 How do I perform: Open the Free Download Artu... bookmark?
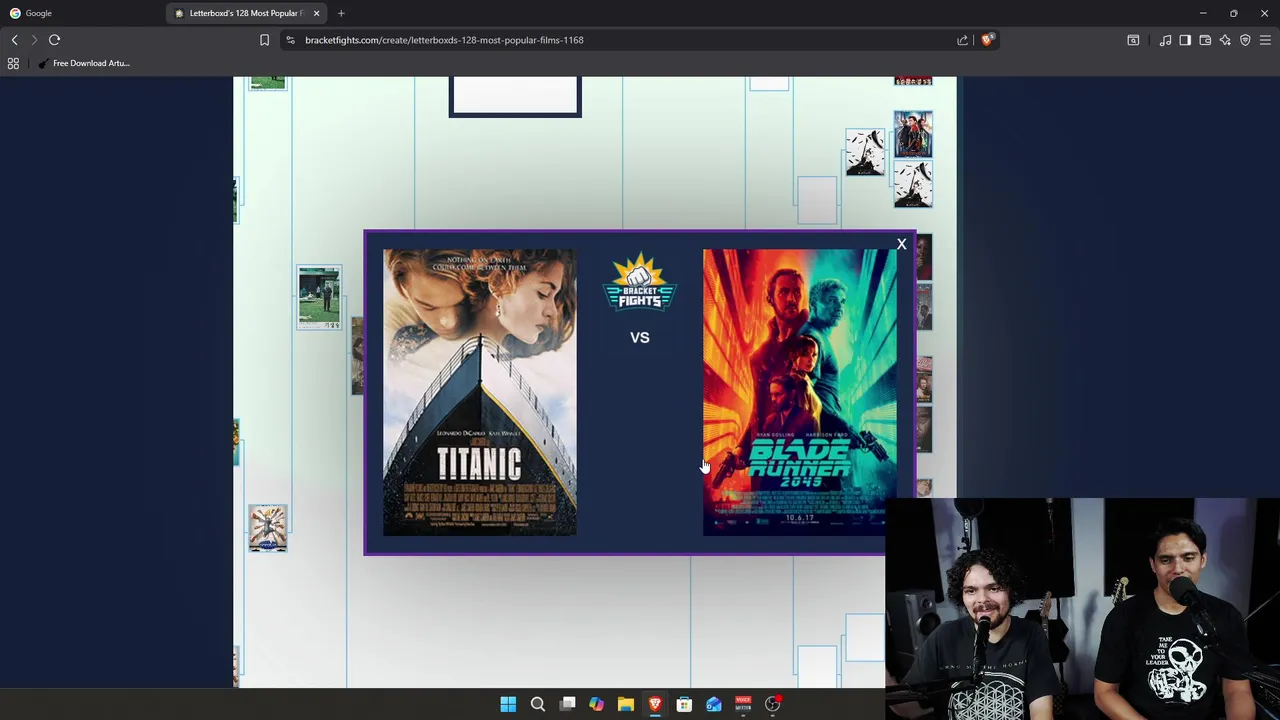[84, 63]
